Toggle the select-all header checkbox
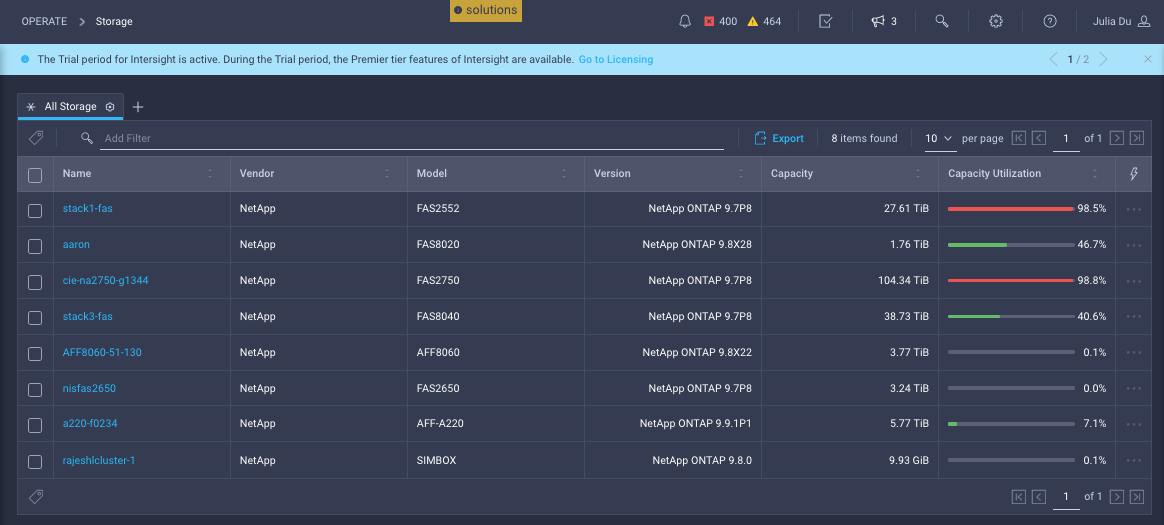1164x525 pixels. pyautogui.click(x=35, y=175)
